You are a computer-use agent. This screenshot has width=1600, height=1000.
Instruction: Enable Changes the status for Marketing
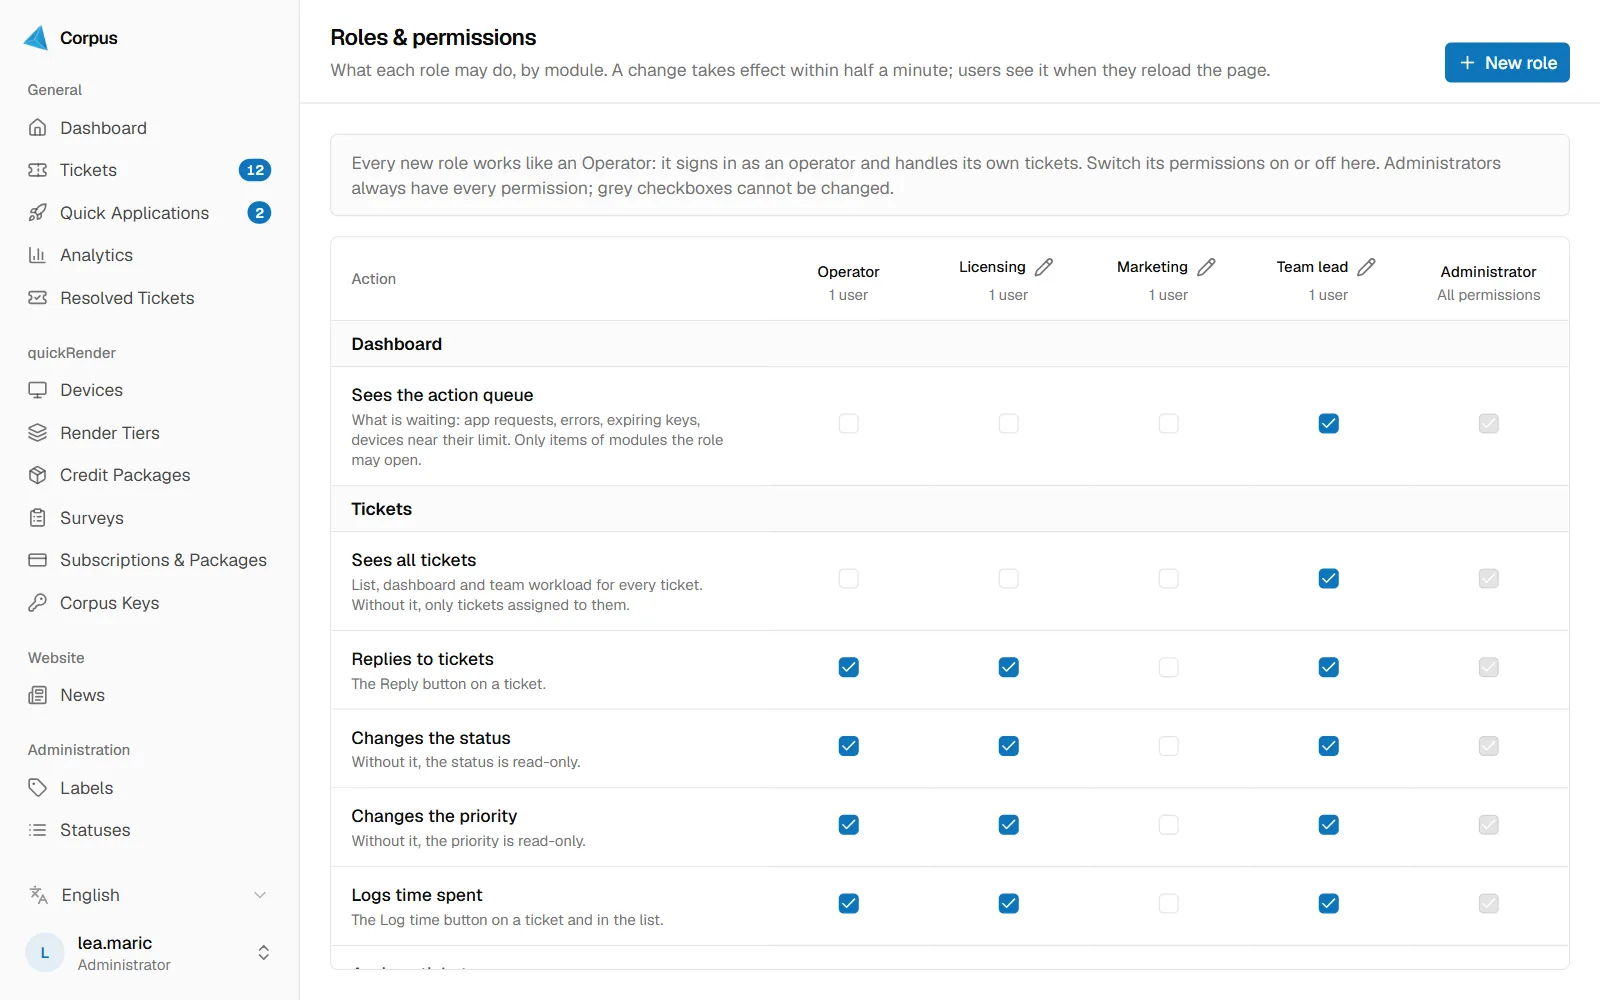(1169, 746)
